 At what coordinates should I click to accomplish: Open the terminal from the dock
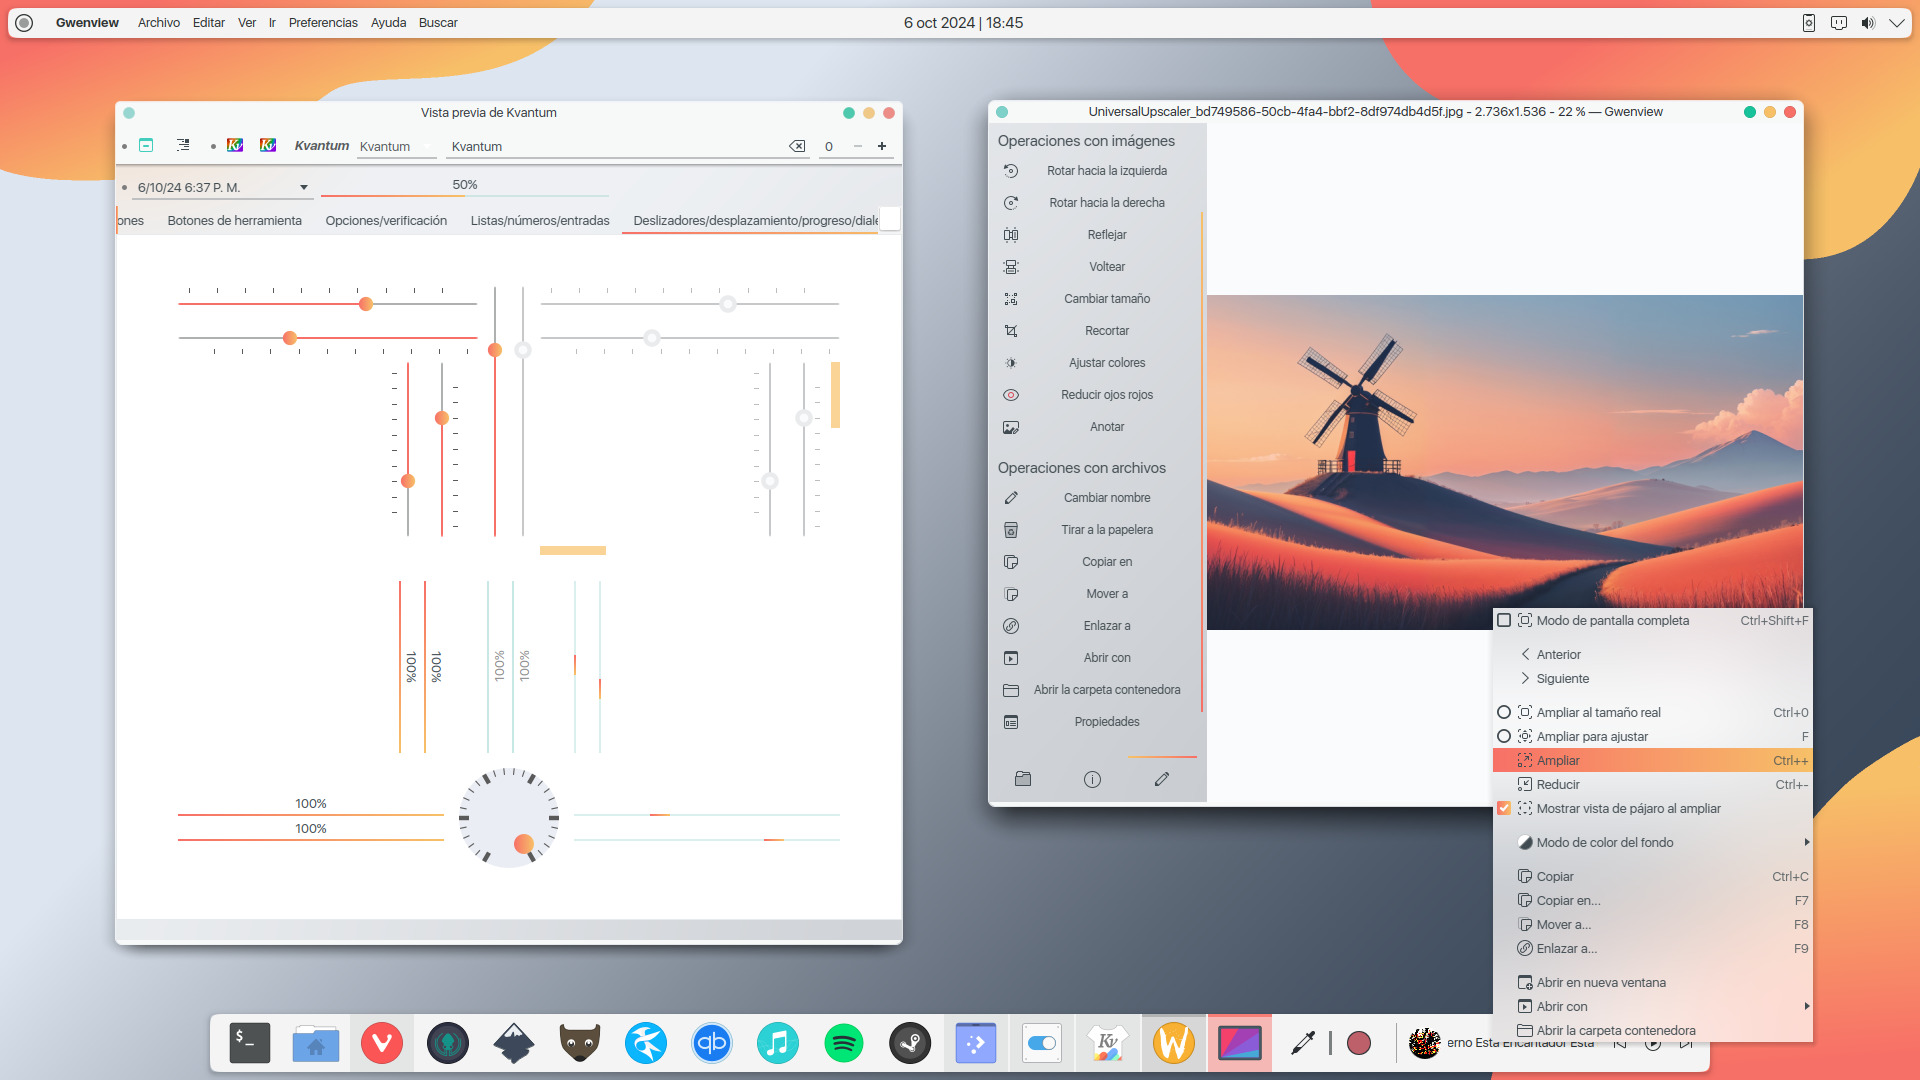point(250,1043)
